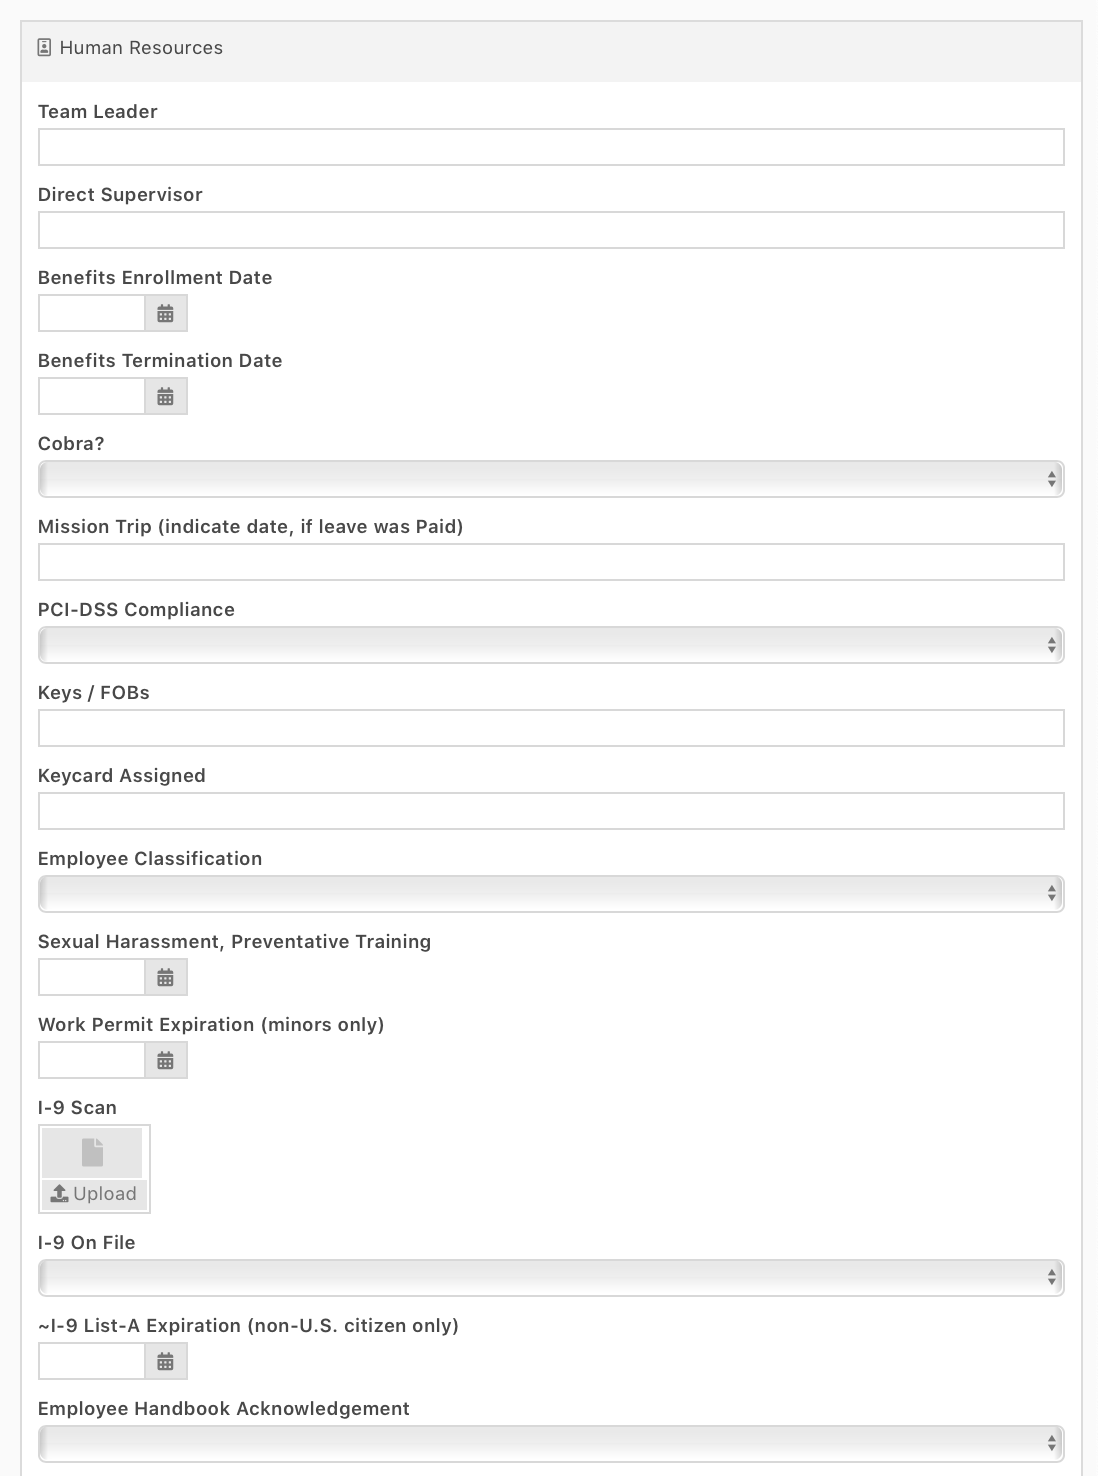Screen dimensions: 1098x1476
Task: Open Employee Handbook Acknowledgement dropdown
Action: (551, 1444)
